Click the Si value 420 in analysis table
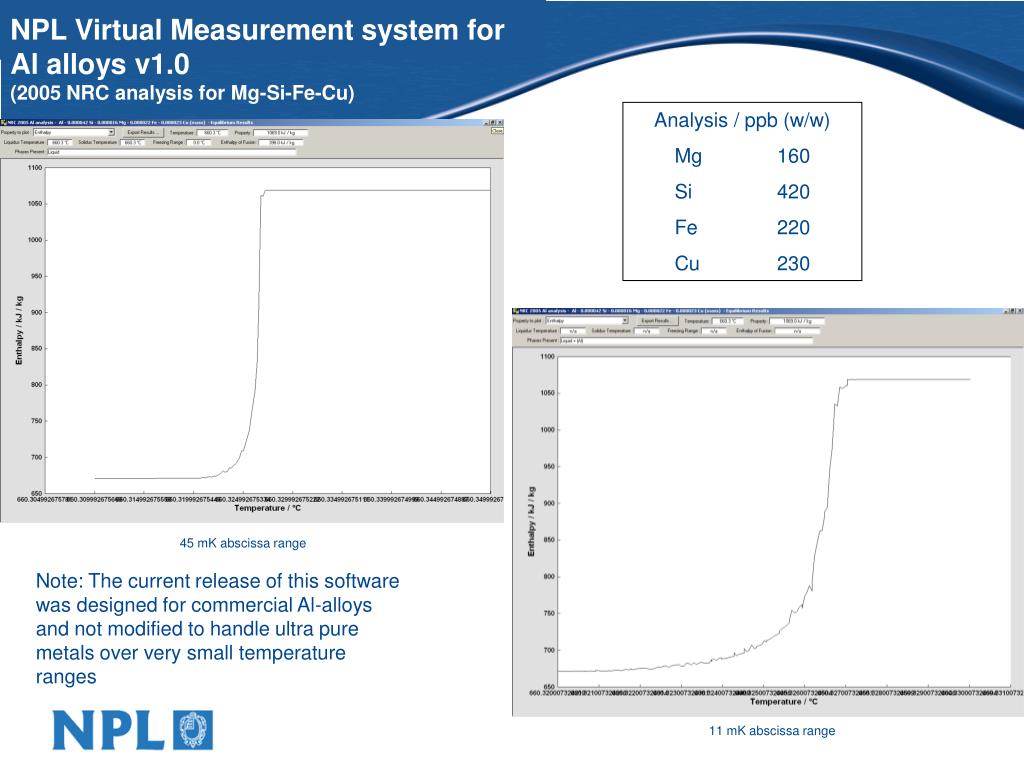Image resolution: width=1024 pixels, height=768 pixels. tap(793, 191)
